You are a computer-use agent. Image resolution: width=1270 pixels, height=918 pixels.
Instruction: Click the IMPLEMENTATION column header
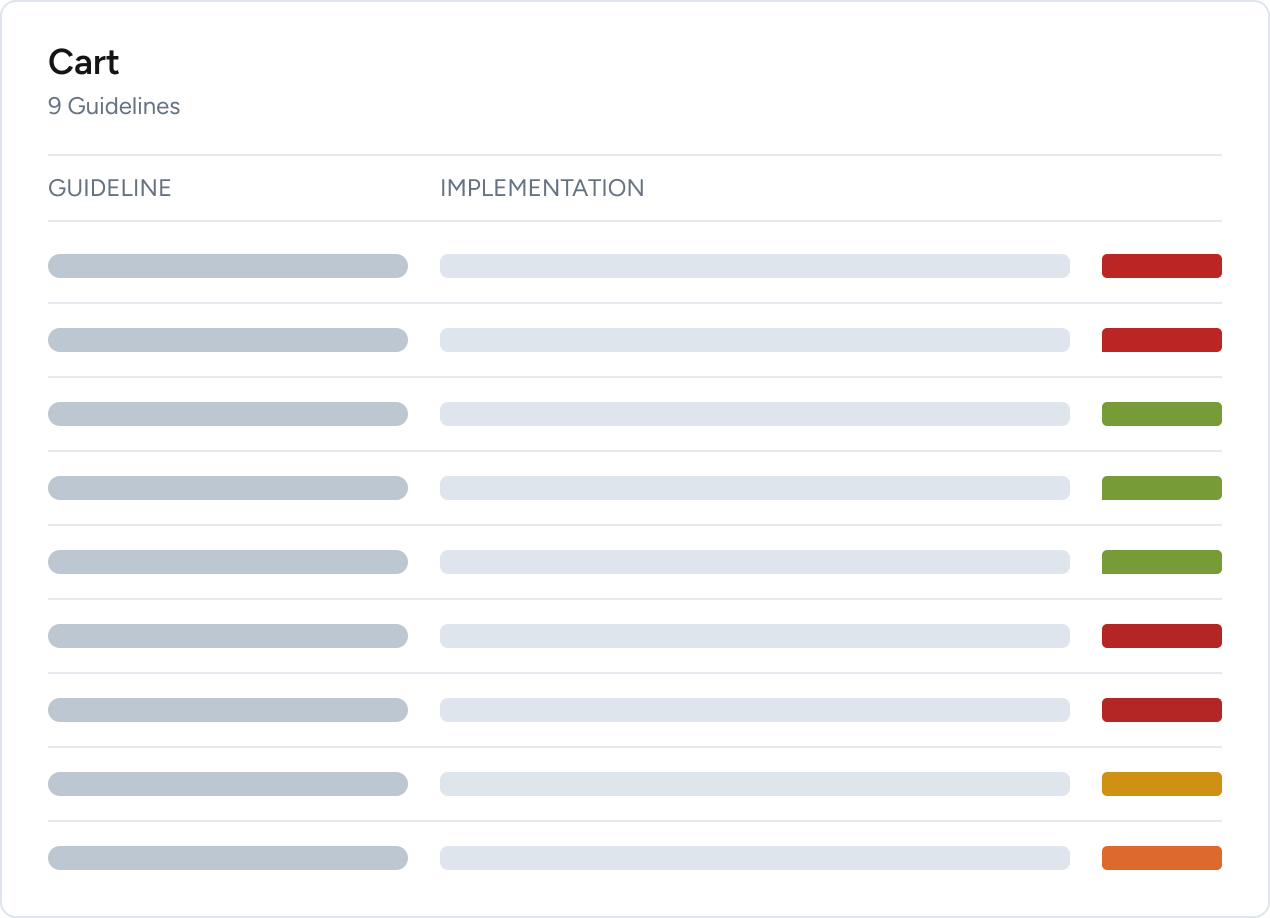(x=542, y=188)
